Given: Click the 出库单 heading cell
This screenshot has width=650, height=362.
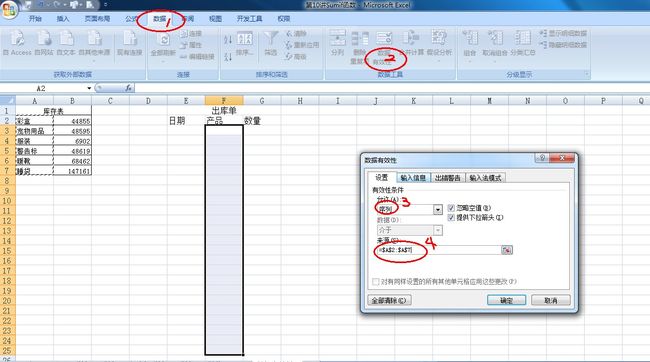Looking at the screenshot, I should tap(224, 111).
